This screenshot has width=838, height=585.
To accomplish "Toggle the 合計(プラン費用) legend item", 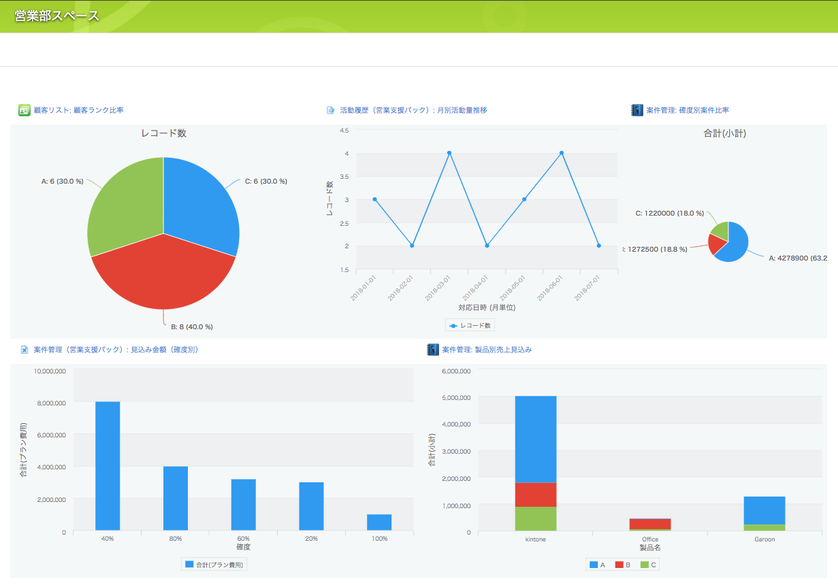I will click(x=214, y=565).
